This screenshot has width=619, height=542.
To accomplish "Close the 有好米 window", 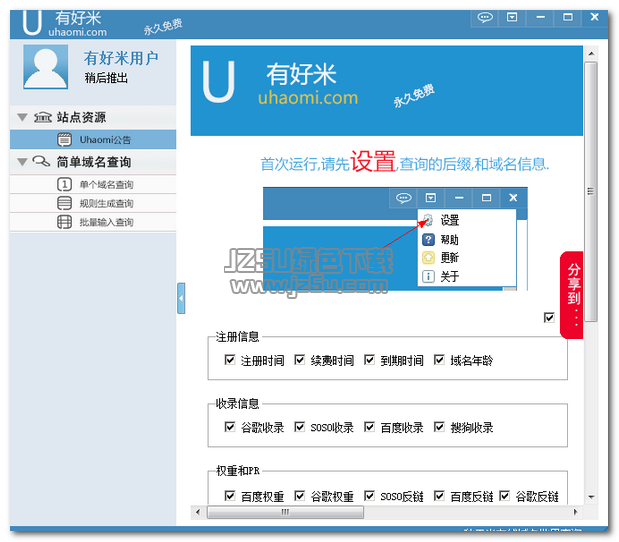I will click(x=595, y=17).
